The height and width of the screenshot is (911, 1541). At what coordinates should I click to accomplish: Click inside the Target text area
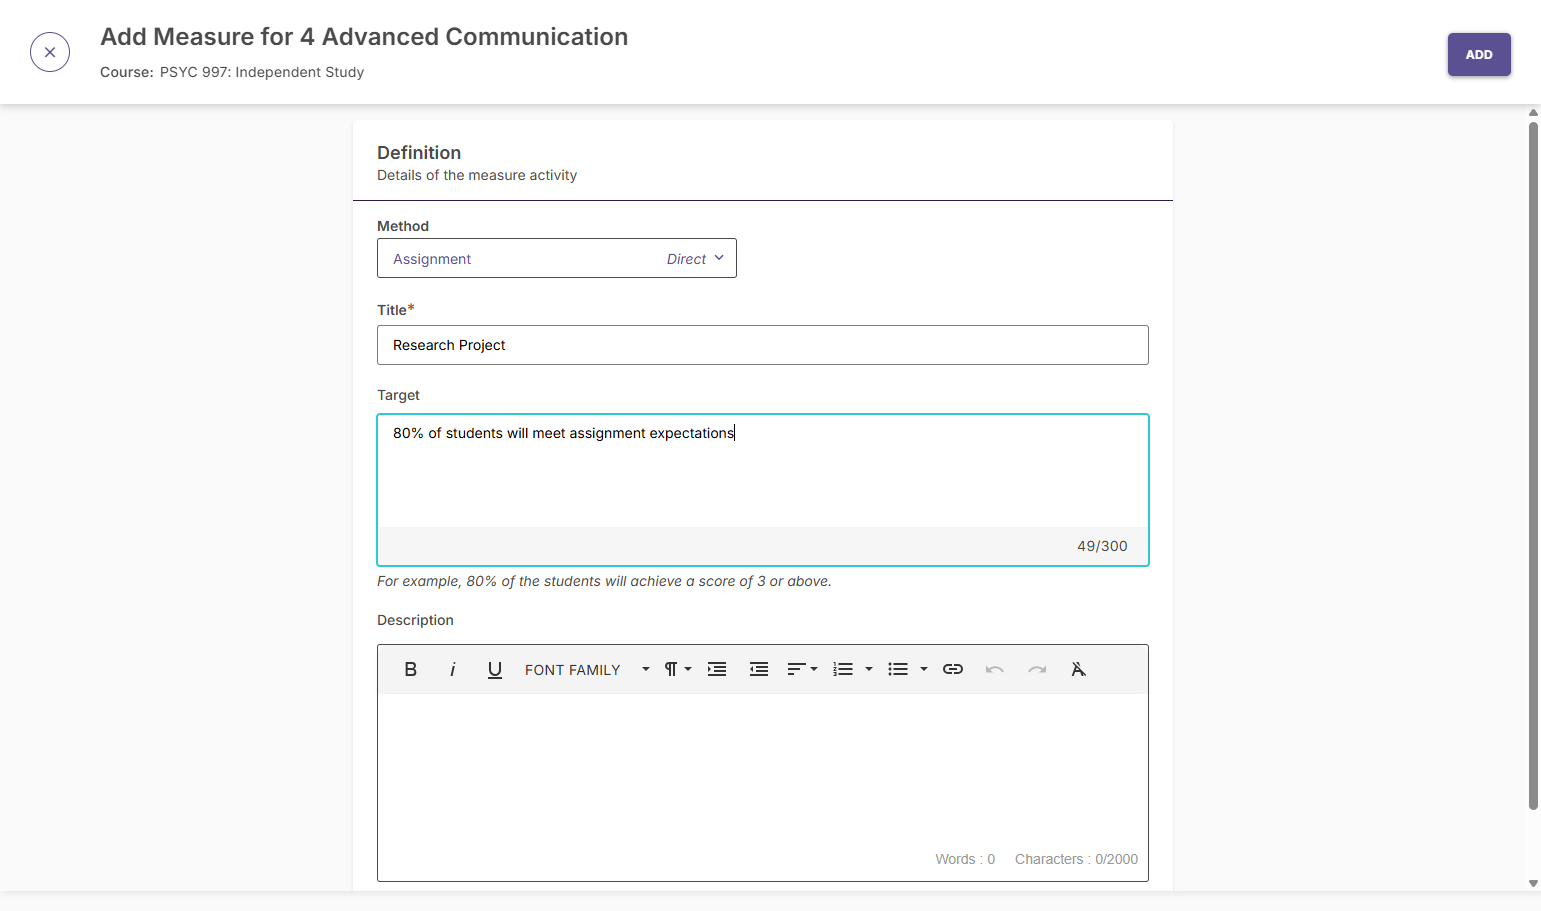pyautogui.click(x=763, y=472)
